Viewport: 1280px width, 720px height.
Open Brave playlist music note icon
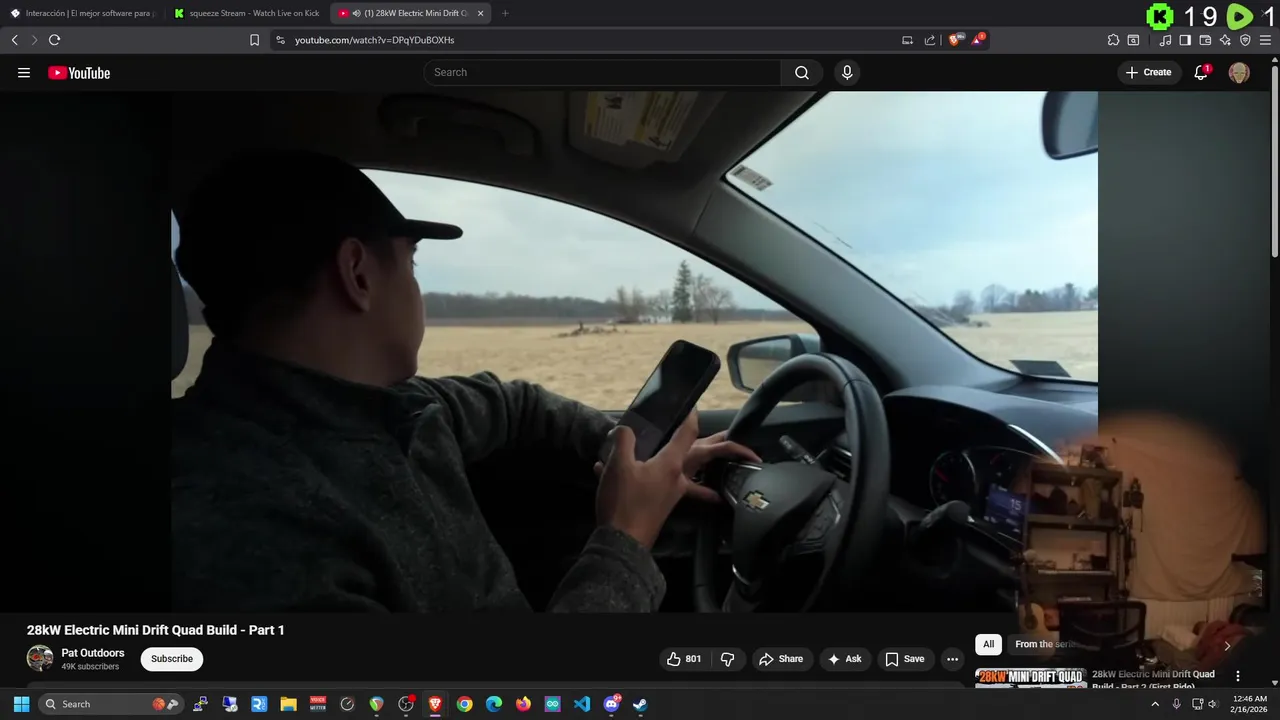[1165, 40]
